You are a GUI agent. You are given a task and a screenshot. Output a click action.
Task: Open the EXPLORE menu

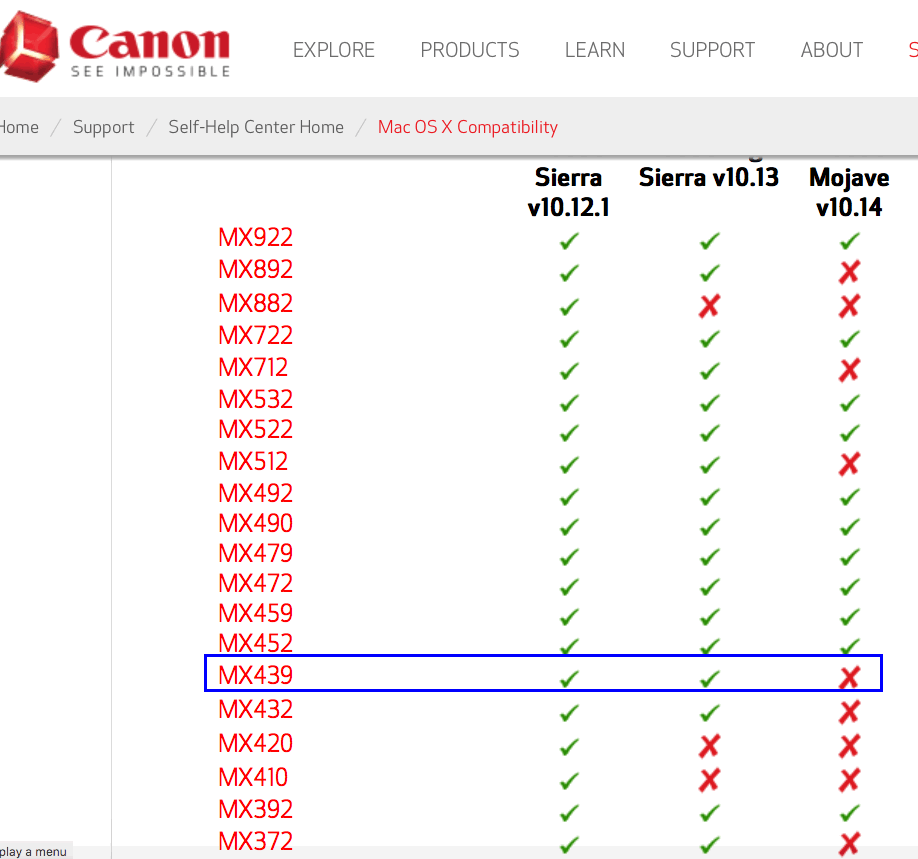pyautogui.click(x=334, y=50)
